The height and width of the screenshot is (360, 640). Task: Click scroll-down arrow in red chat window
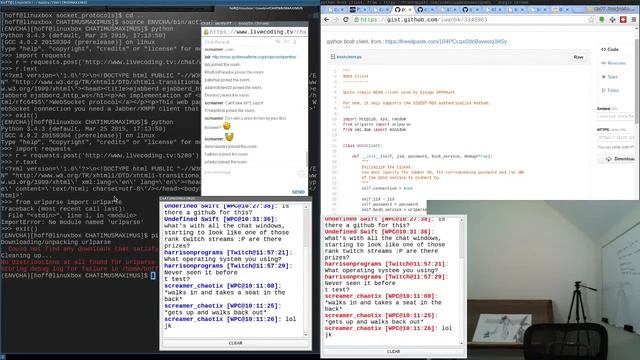(x=462, y=343)
